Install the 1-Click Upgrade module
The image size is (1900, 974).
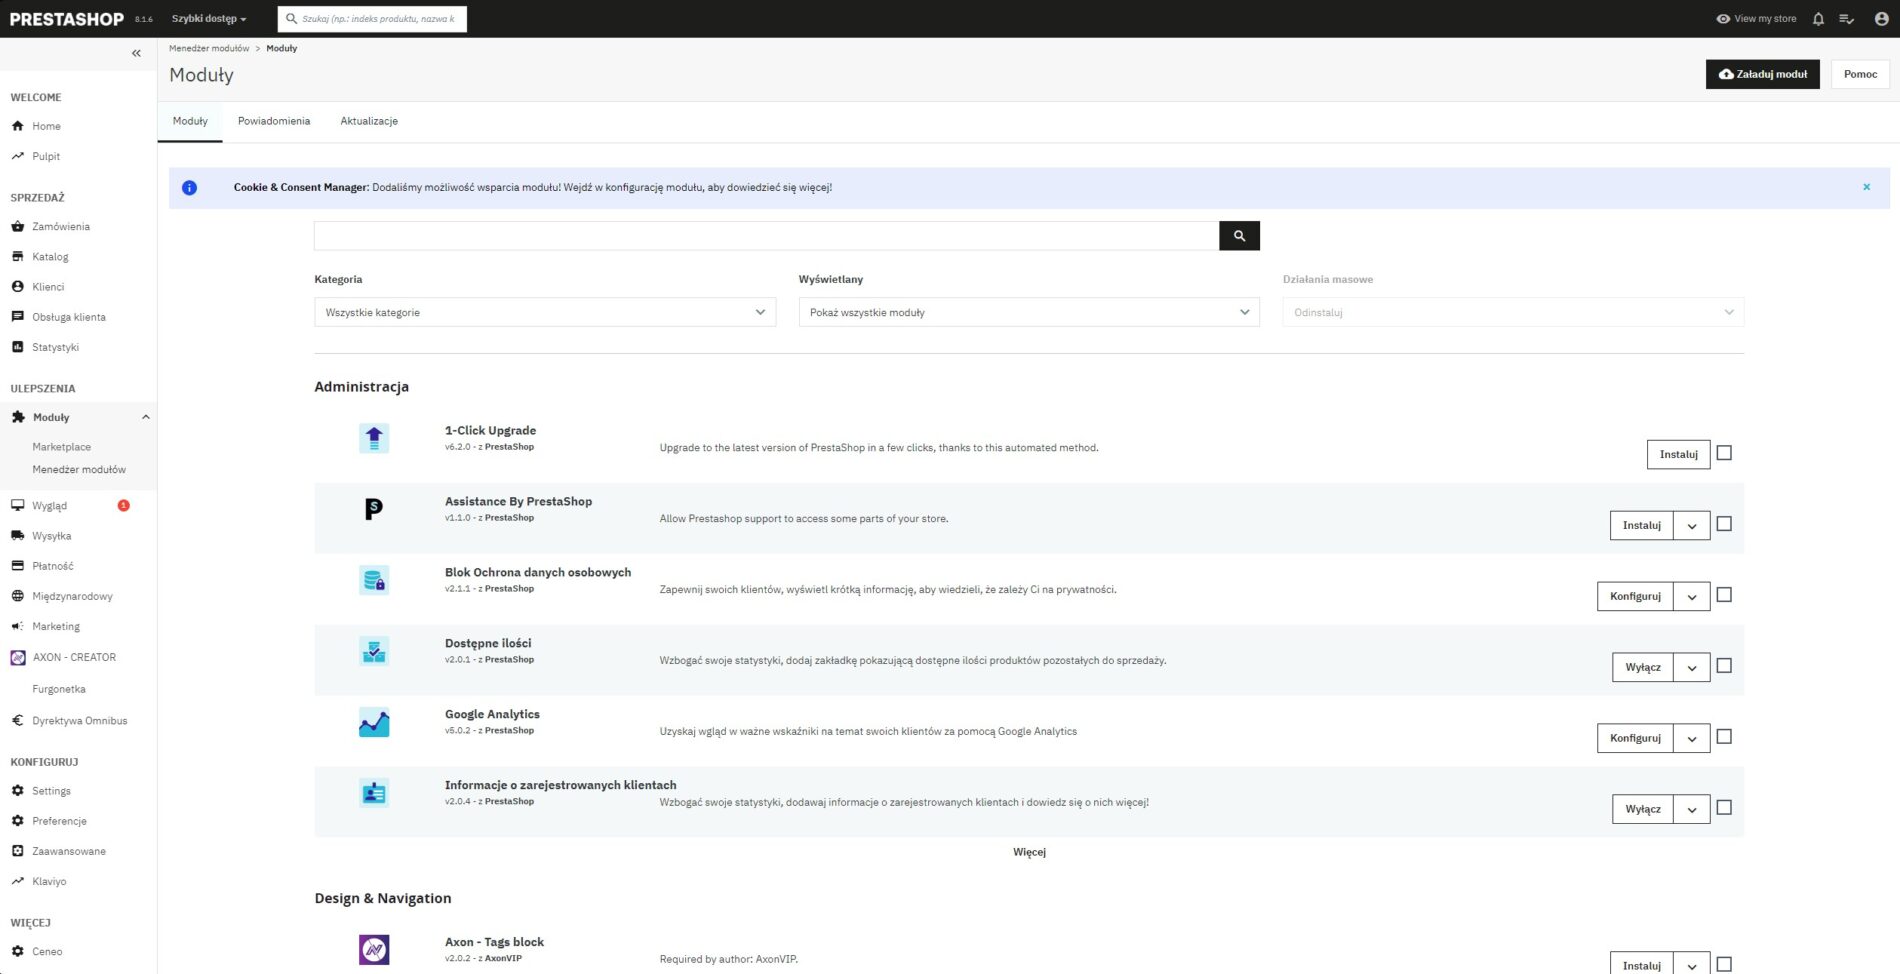point(1678,454)
